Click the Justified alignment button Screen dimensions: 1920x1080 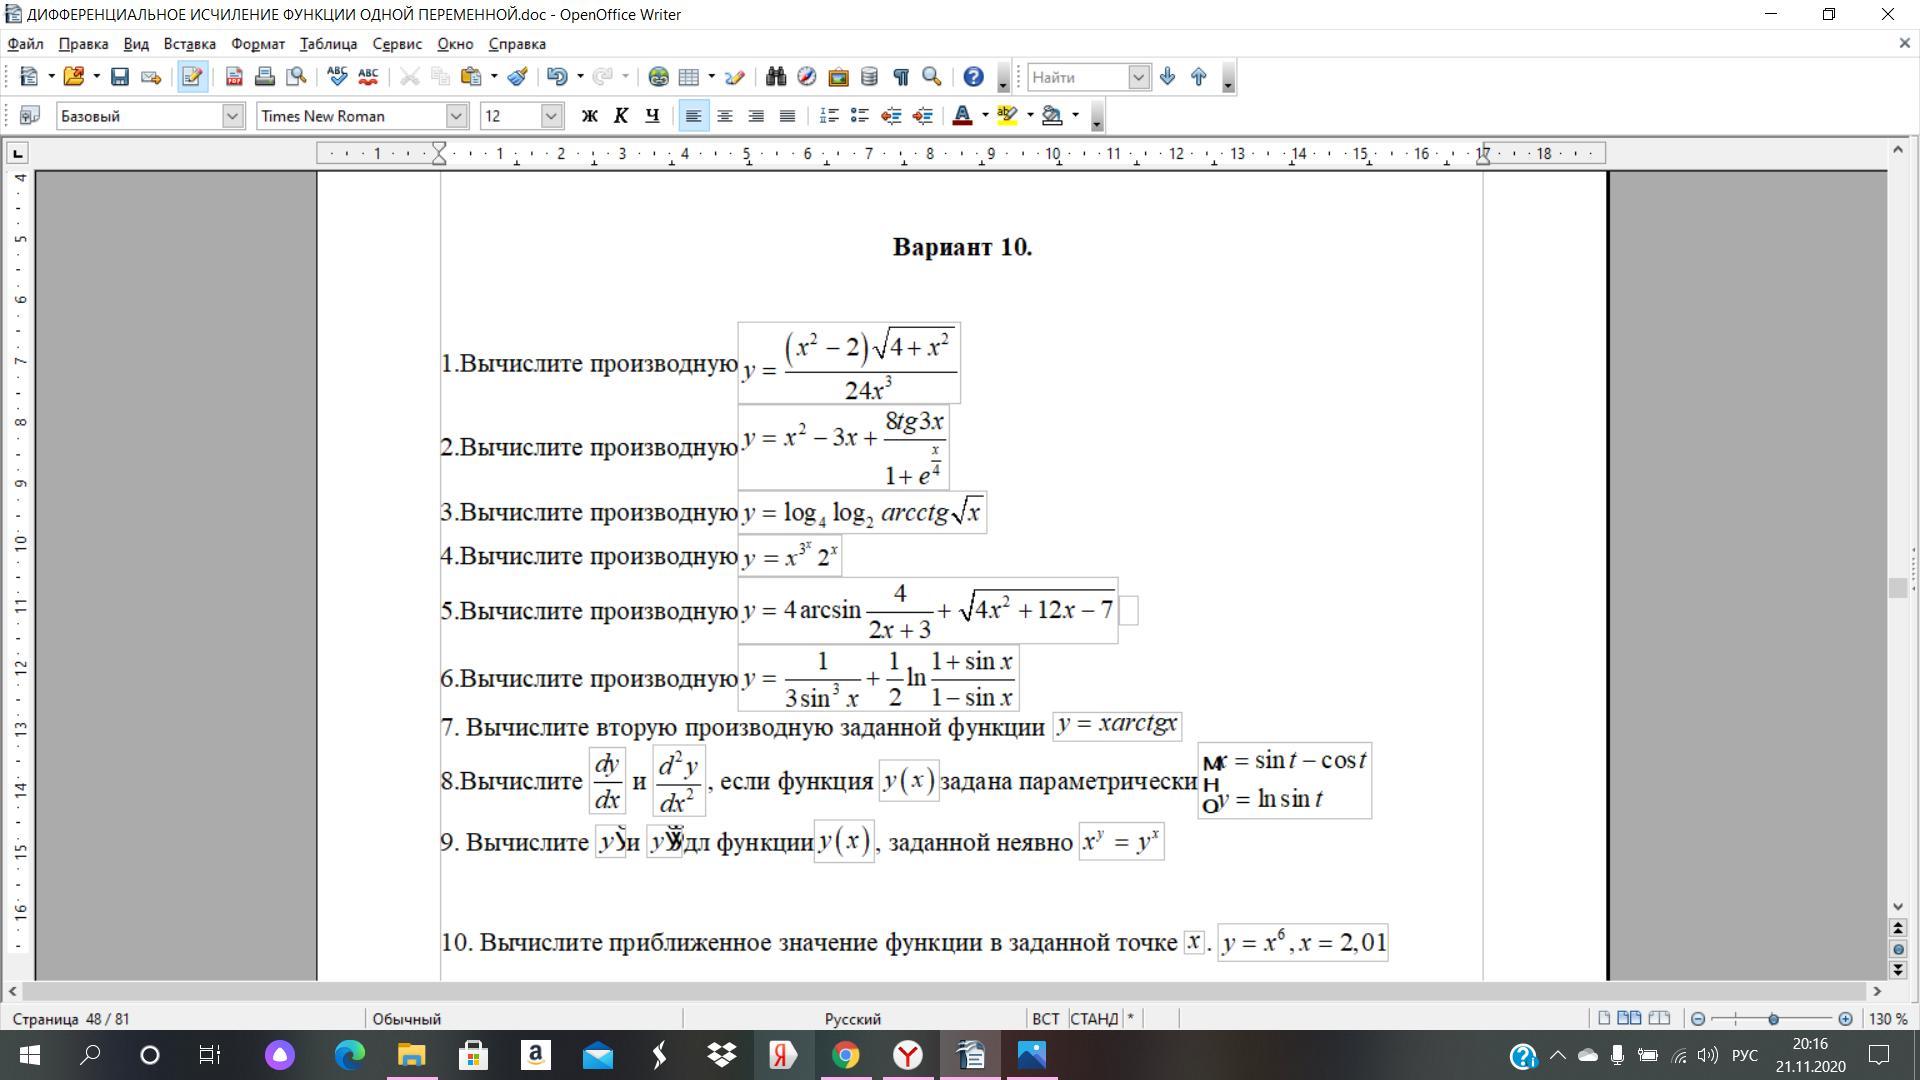coord(787,116)
